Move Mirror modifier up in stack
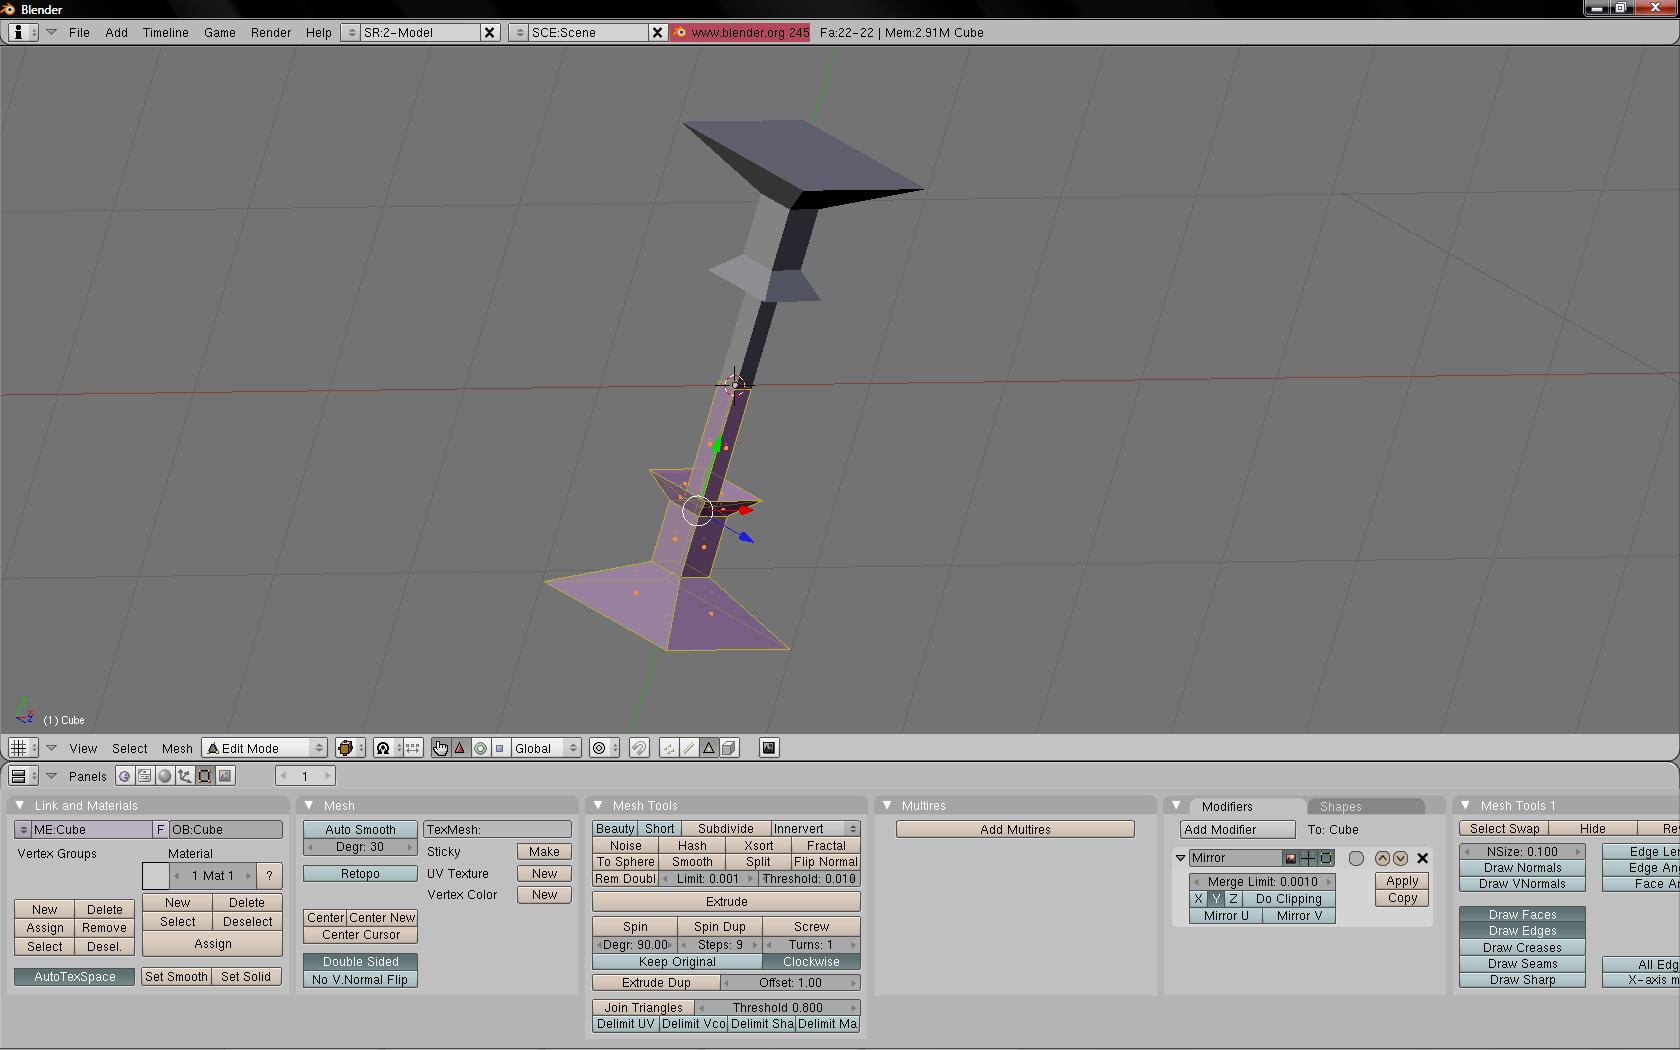This screenshot has width=1680, height=1050. [1382, 858]
